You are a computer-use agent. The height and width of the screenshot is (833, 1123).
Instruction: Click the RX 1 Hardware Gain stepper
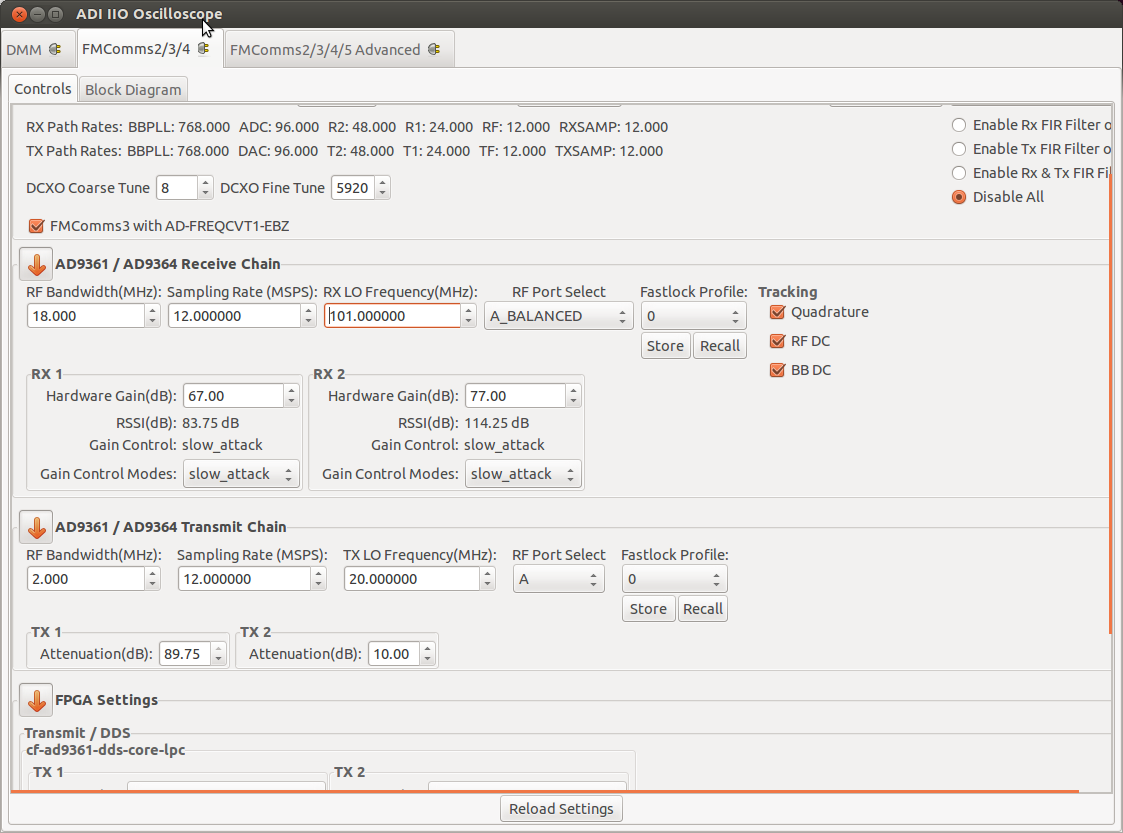pyautogui.click(x=291, y=395)
